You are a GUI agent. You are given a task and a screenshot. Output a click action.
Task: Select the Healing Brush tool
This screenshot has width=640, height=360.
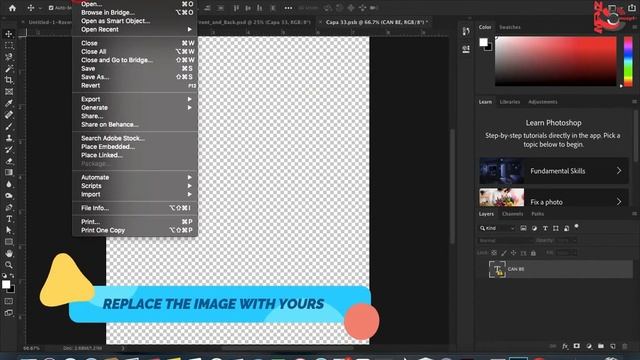[x=9, y=115]
